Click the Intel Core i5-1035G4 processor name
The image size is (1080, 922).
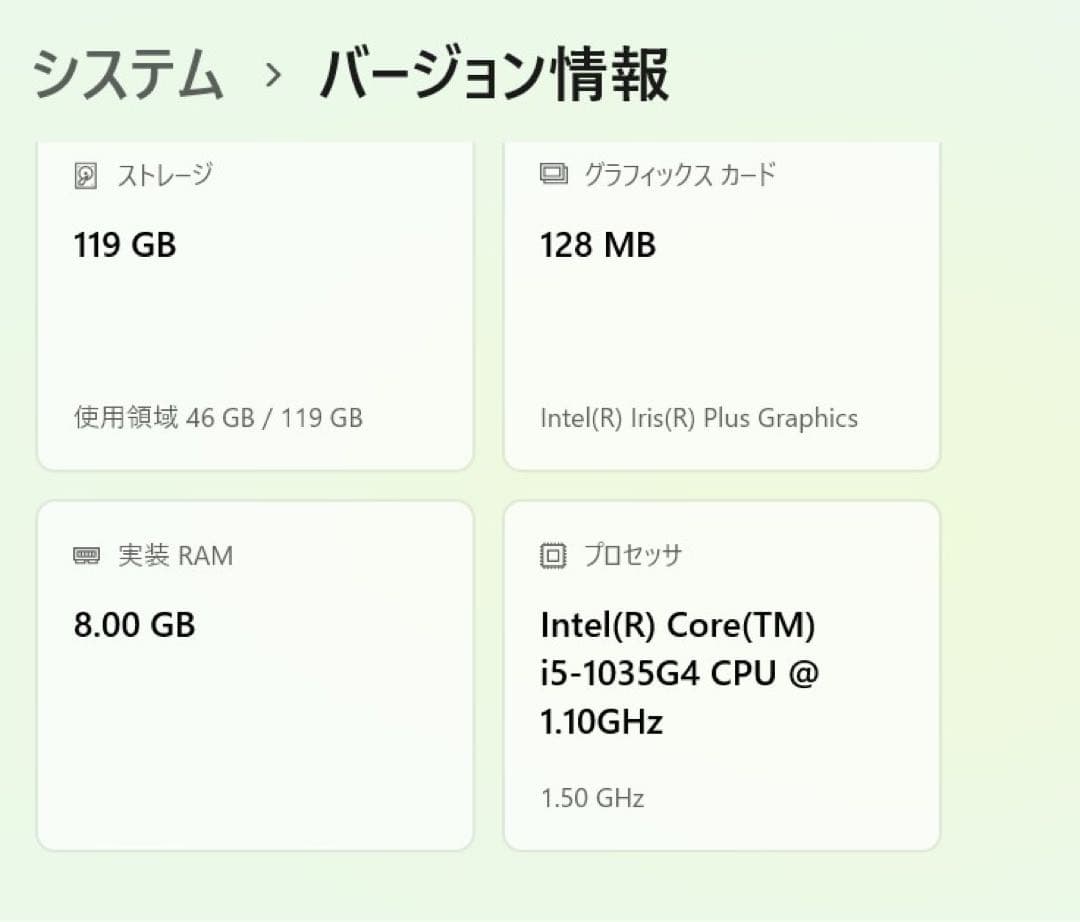click(680, 673)
